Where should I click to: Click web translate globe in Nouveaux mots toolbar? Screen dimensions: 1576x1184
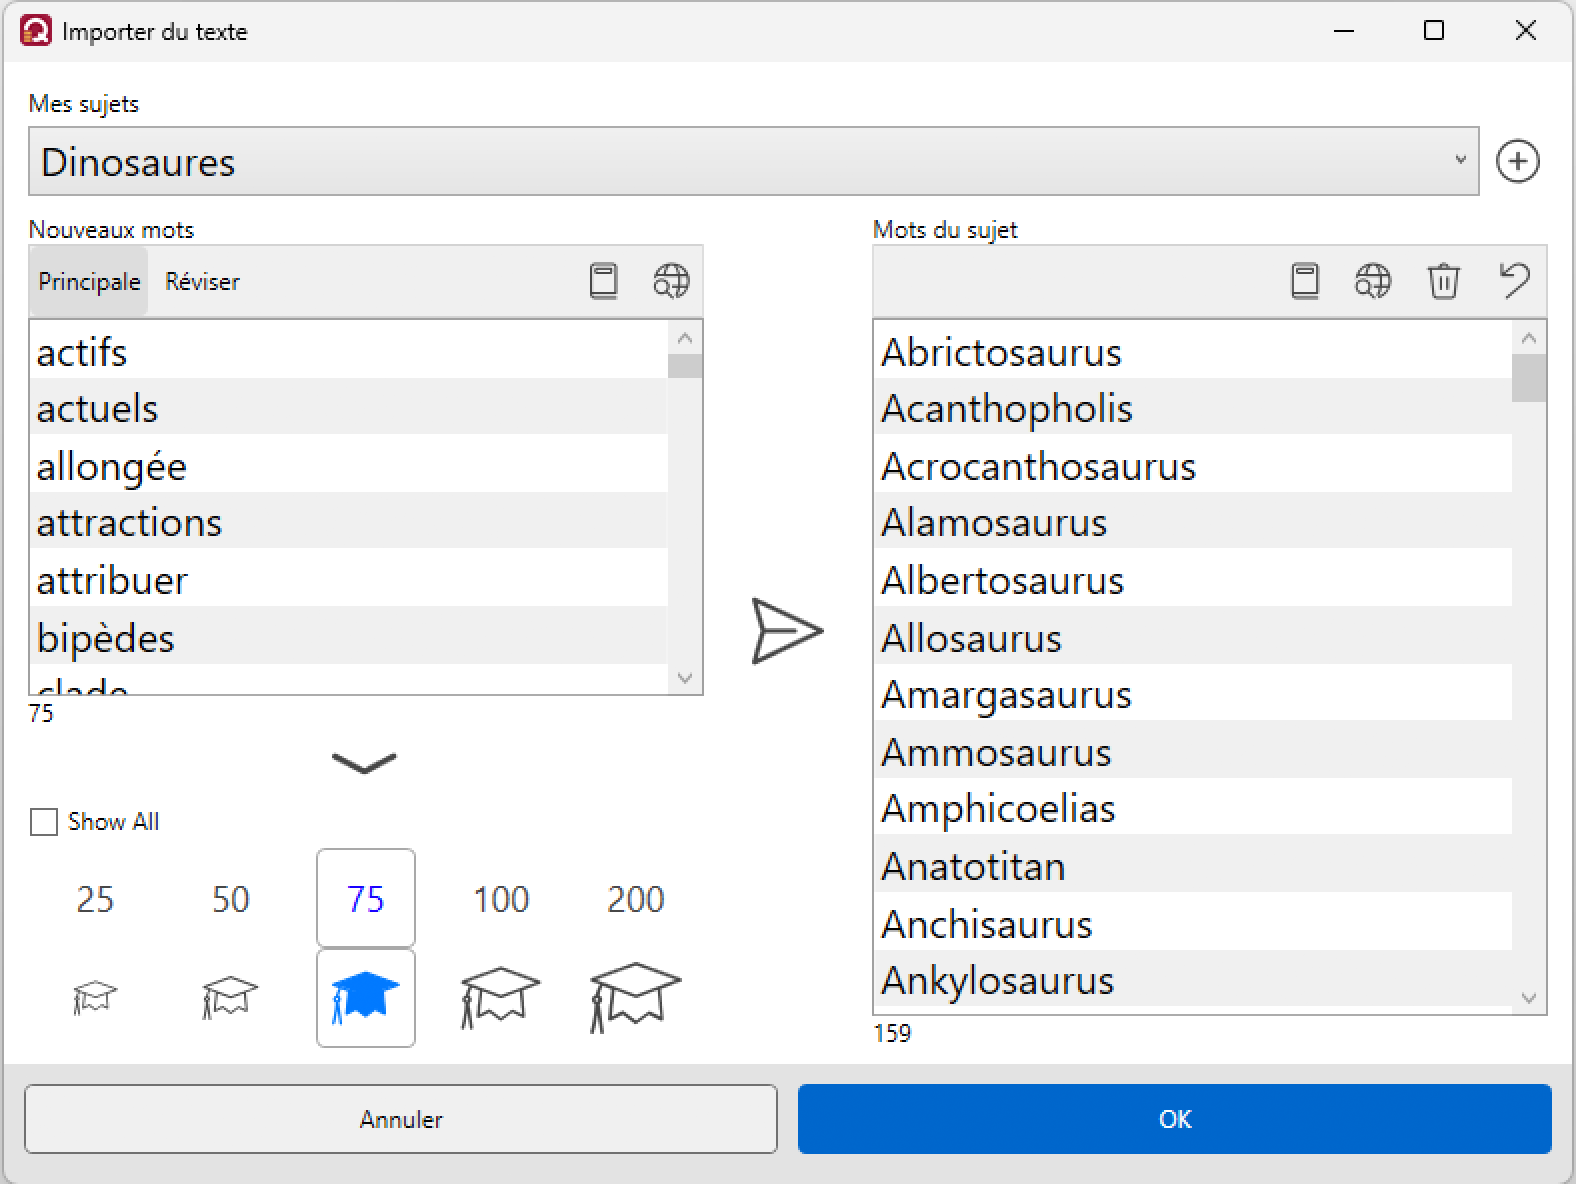pyautogui.click(x=671, y=281)
